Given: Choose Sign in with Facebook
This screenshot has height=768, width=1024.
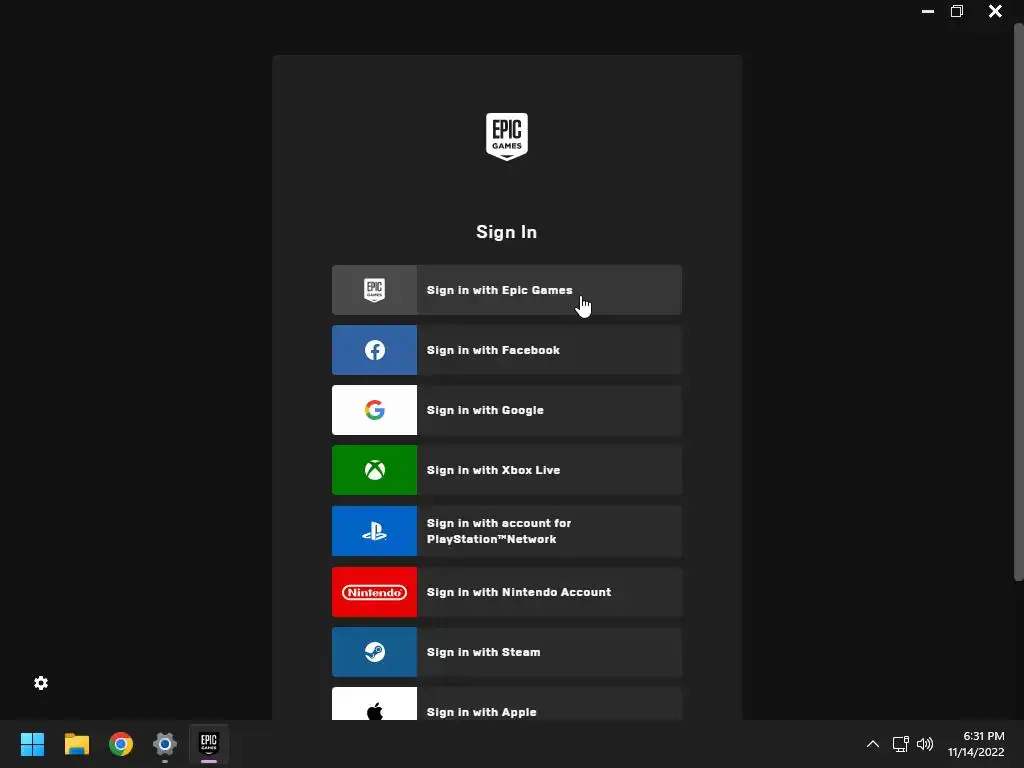Looking at the screenshot, I should [x=507, y=350].
